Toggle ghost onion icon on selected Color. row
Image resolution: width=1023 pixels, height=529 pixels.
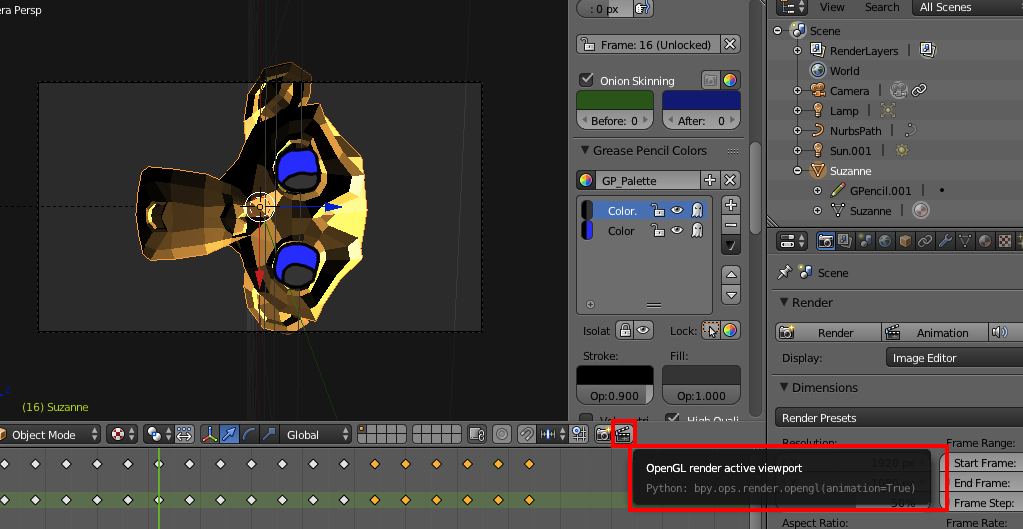coord(697,211)
